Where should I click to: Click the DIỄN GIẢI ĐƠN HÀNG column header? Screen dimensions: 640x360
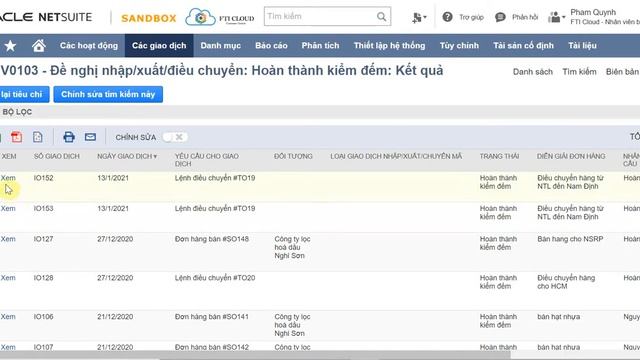(571, 156)
